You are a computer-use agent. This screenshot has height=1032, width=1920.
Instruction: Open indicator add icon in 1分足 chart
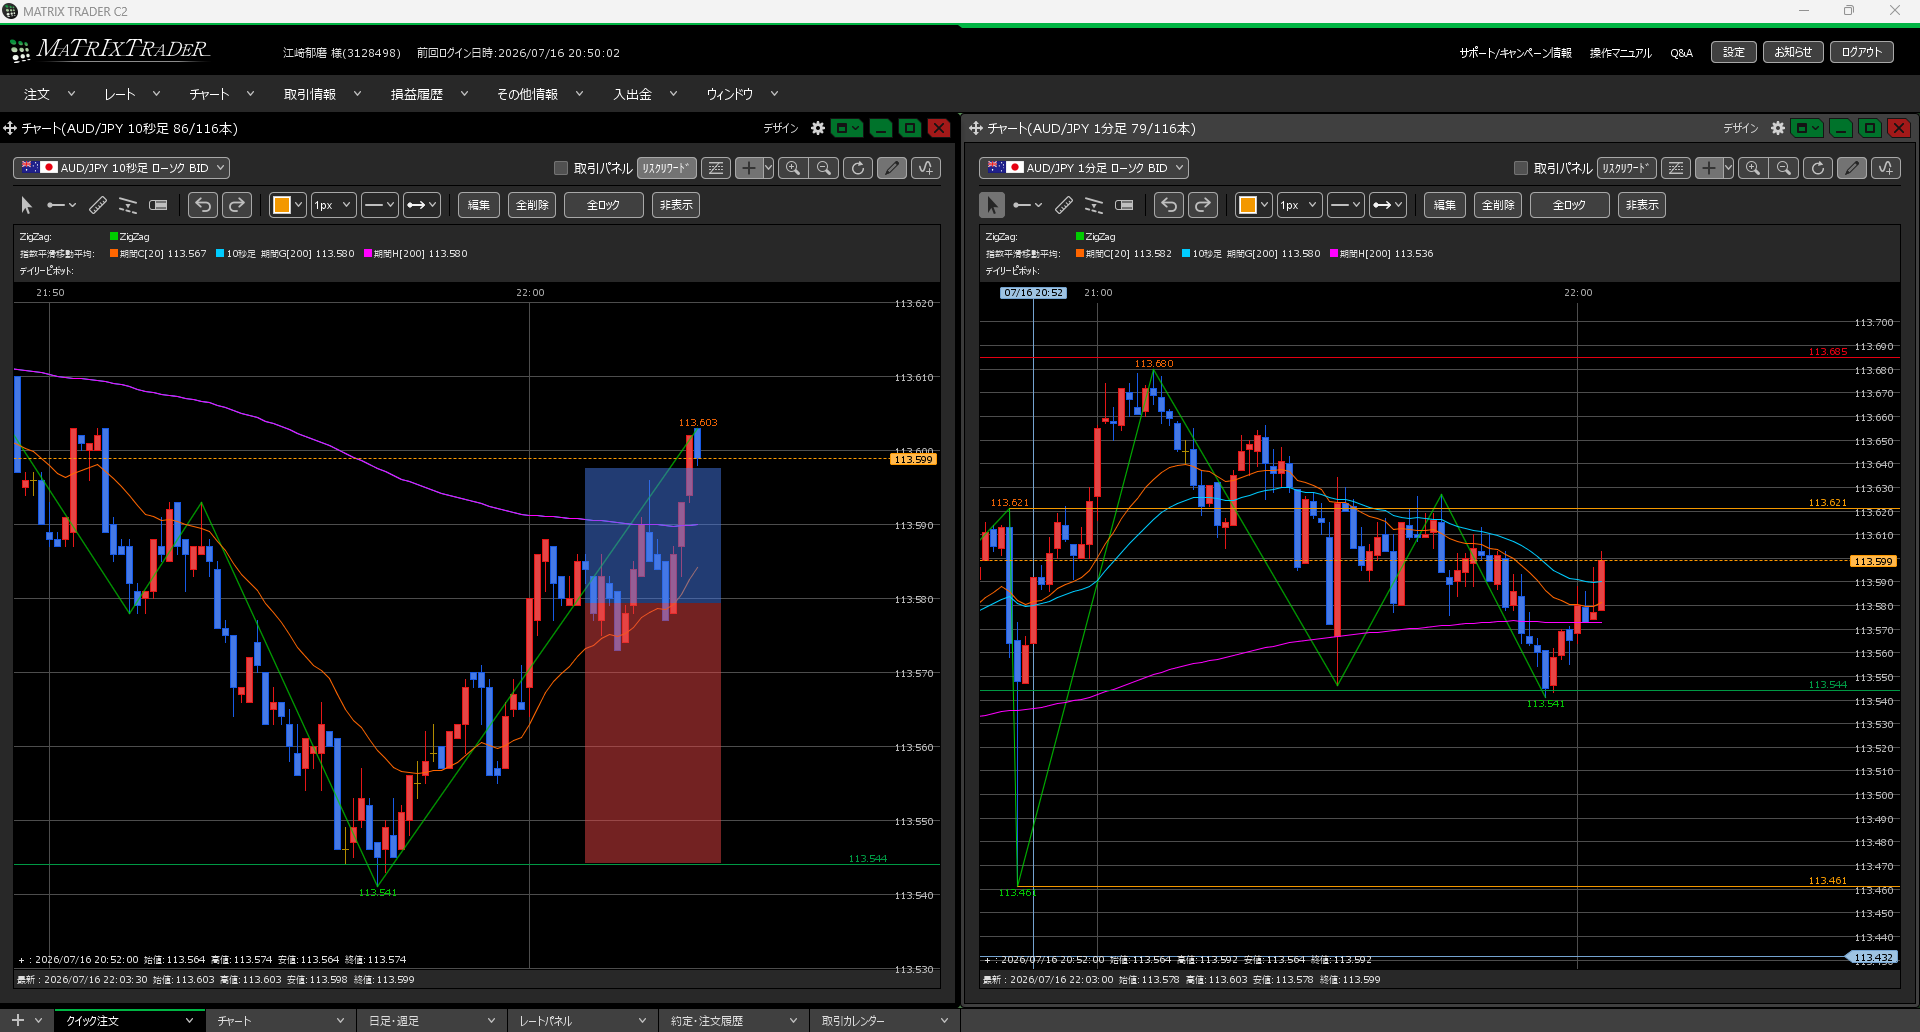pos(1886,168)
